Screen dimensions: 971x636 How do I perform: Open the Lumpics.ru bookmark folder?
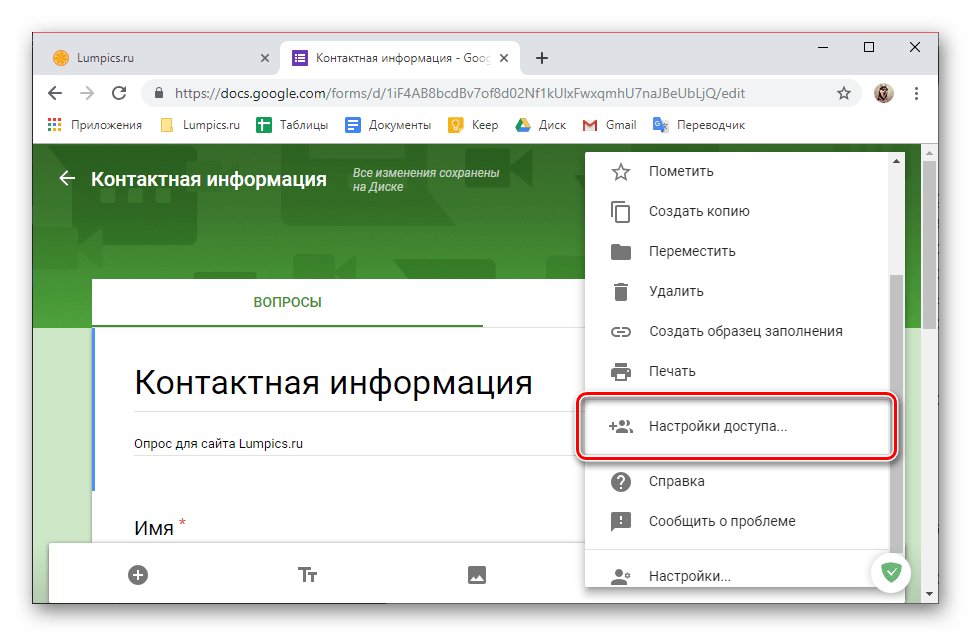coord(200,125)
